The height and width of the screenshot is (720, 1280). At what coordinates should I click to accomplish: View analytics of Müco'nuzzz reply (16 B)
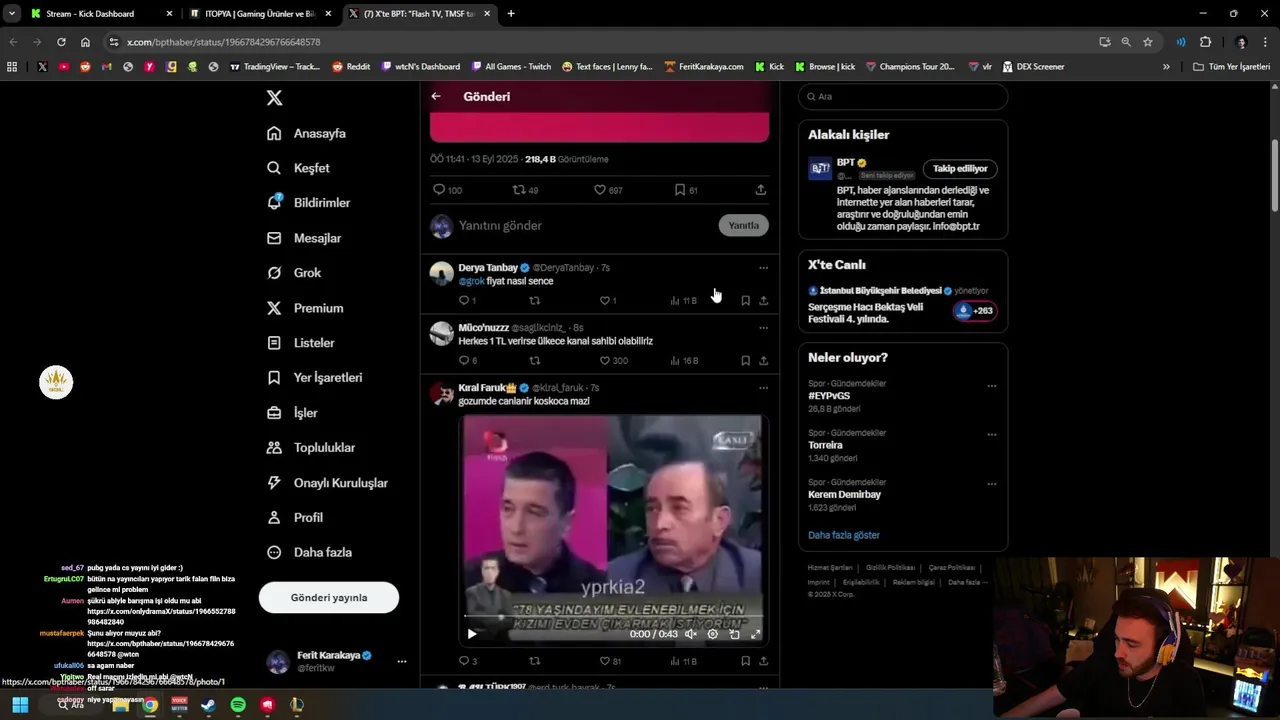pos(684,361)
